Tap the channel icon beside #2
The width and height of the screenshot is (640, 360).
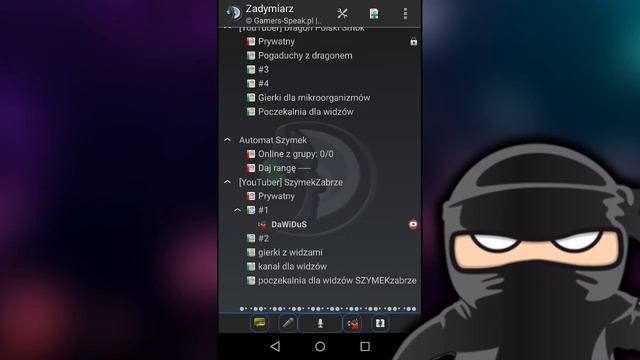tap(251, 238)
